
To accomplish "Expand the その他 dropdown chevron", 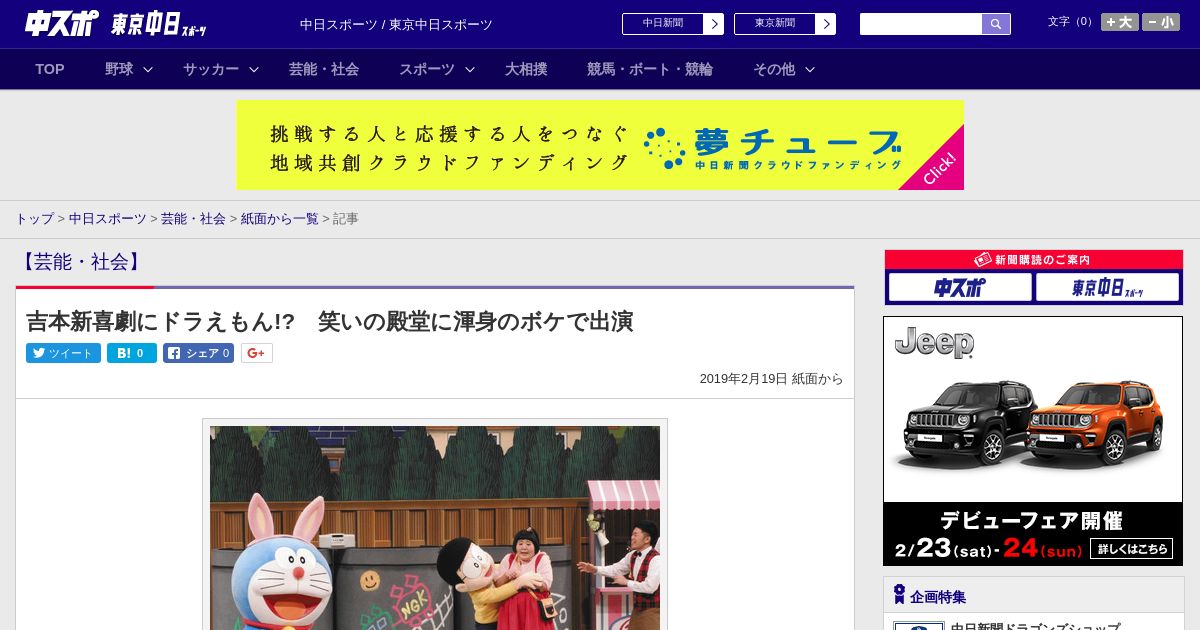I will click(810, 69).
